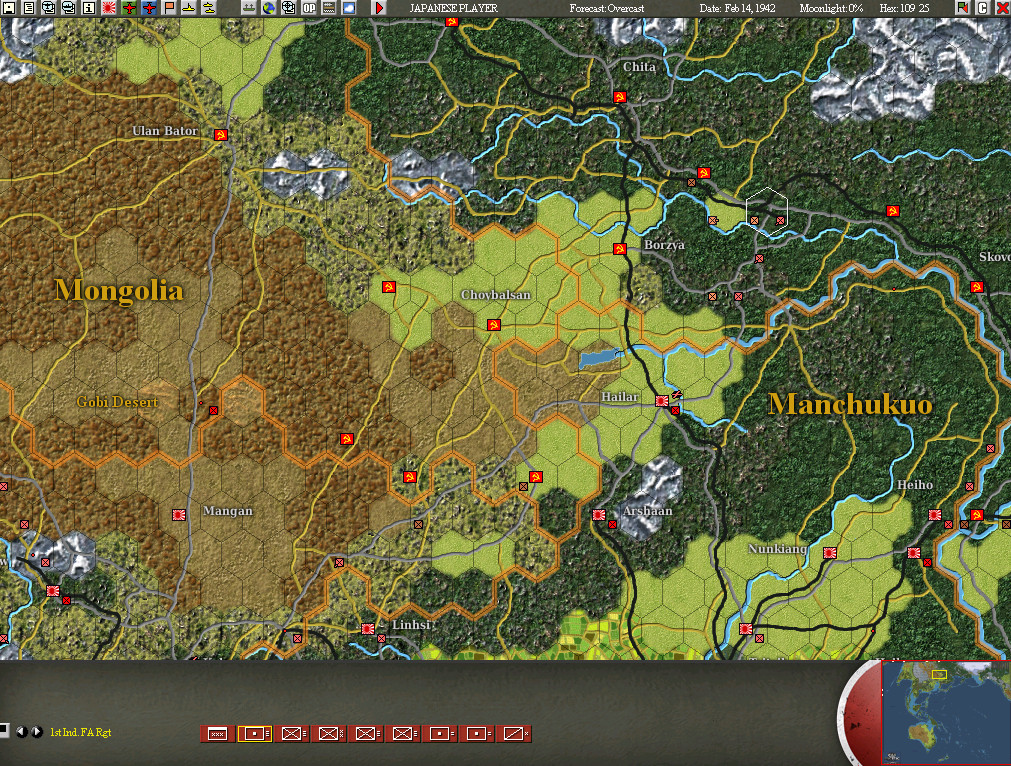Click the Japanese rising sun flag icon
The image size is (1011, 766).
109,8
